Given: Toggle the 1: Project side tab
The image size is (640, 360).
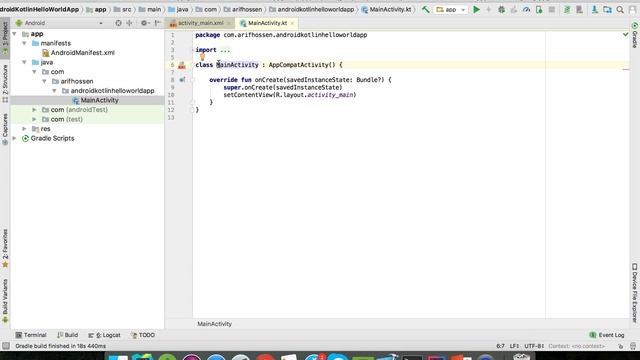Looking at the screenshot, I should 5,39.
